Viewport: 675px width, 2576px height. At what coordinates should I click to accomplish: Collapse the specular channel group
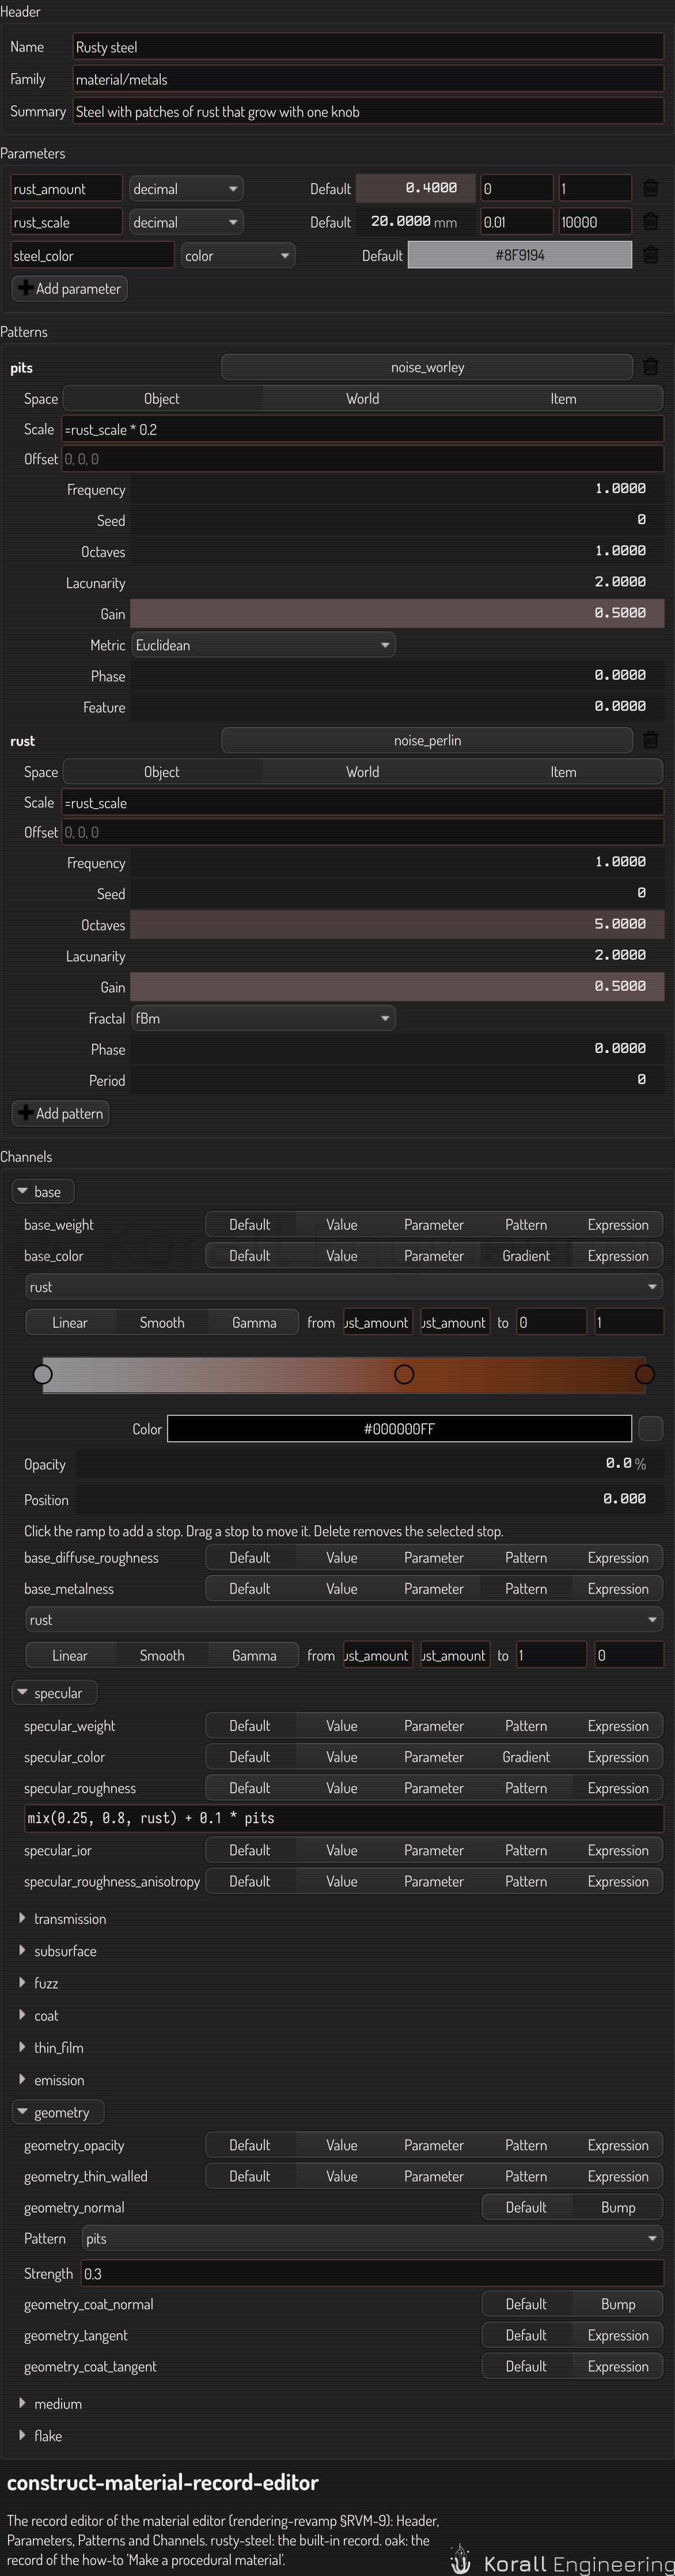[54, 1693]
